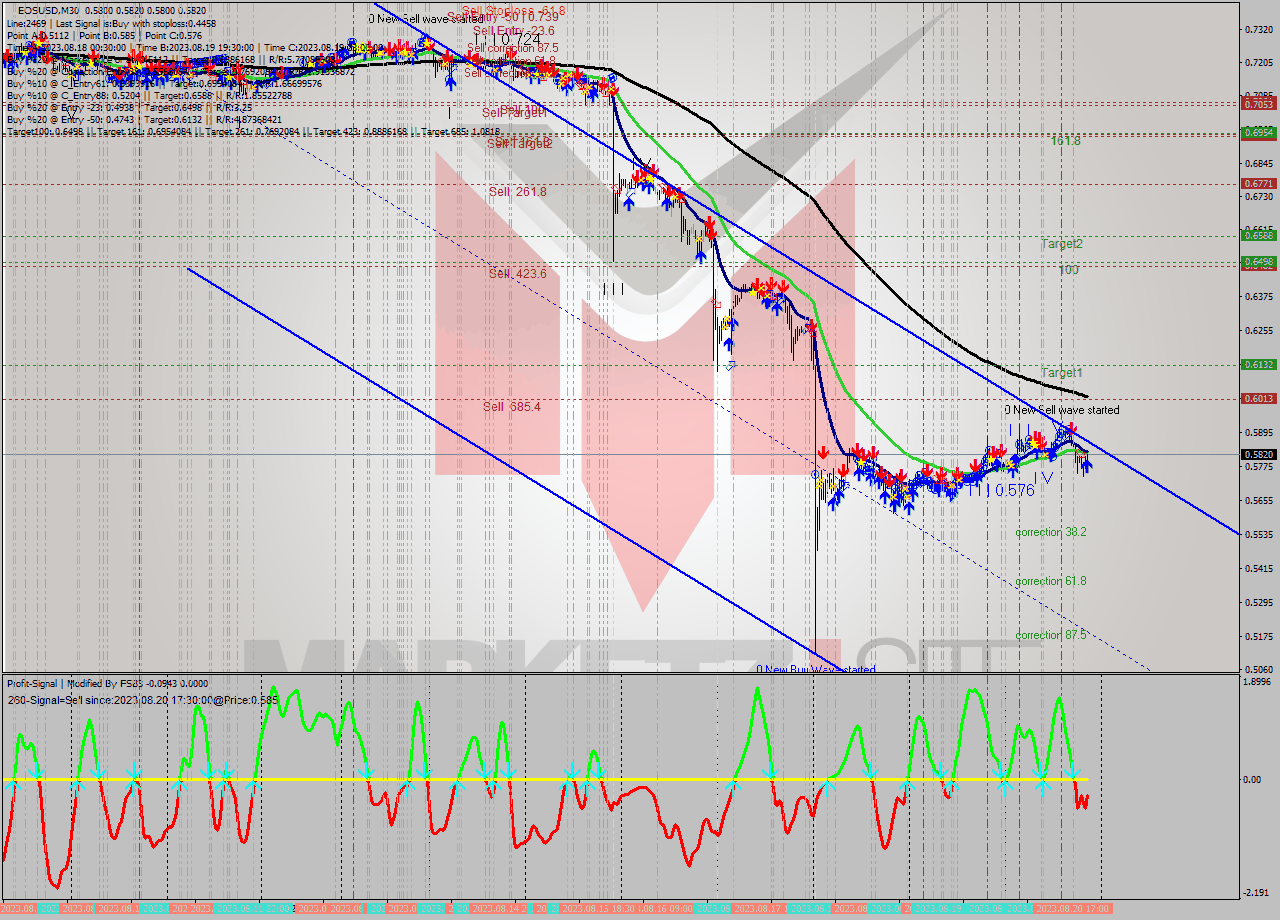Click the Sell Stoploss -61.8 label
This screenshot has width=1280, height=920.
pos(513,10)
